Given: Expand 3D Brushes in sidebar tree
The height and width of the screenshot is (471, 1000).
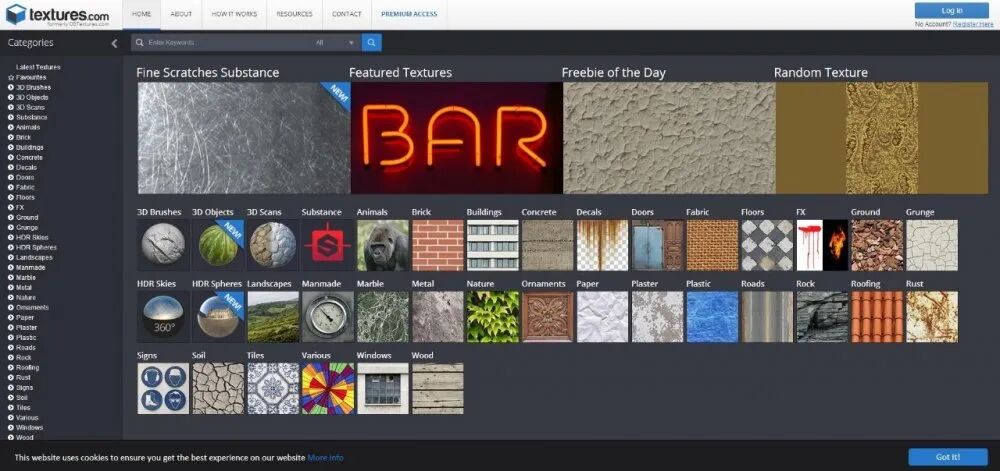Looking at the screenshot, I should point(11,87).
